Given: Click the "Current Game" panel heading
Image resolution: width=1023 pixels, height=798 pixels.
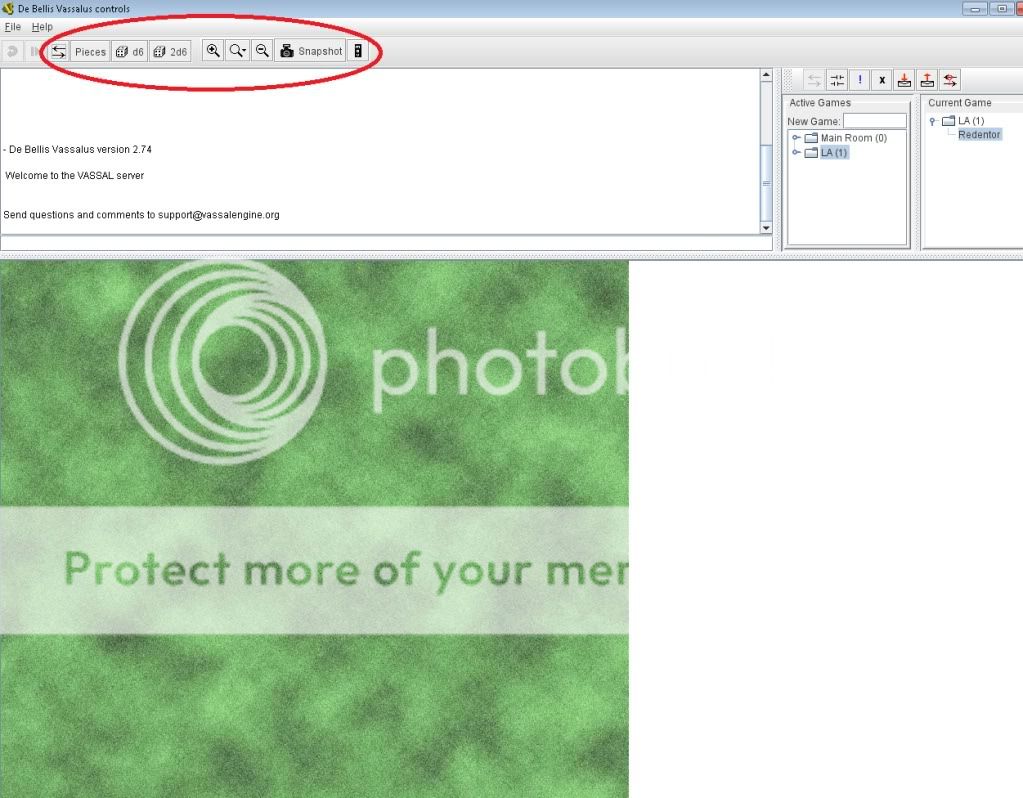Looking at the screenshot, I should 960,102.
